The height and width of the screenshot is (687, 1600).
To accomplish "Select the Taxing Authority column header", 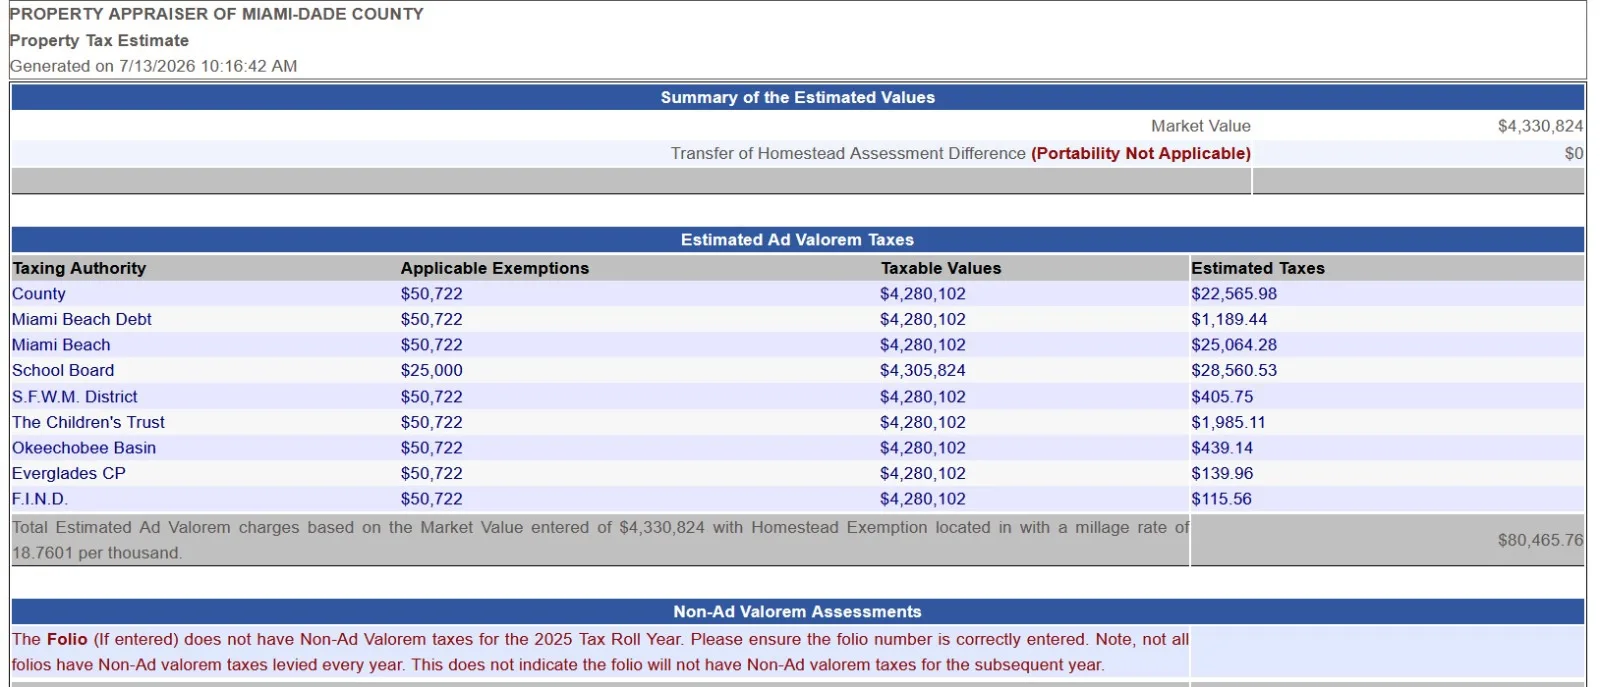I will [x=79, y=268].
